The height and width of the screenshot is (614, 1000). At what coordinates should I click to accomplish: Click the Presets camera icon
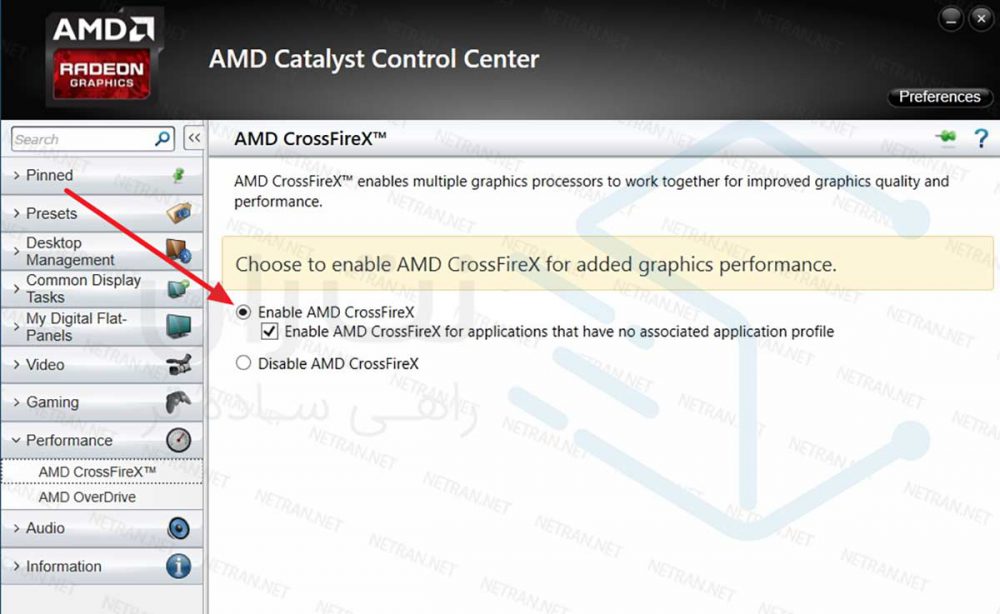click(178, 213)
